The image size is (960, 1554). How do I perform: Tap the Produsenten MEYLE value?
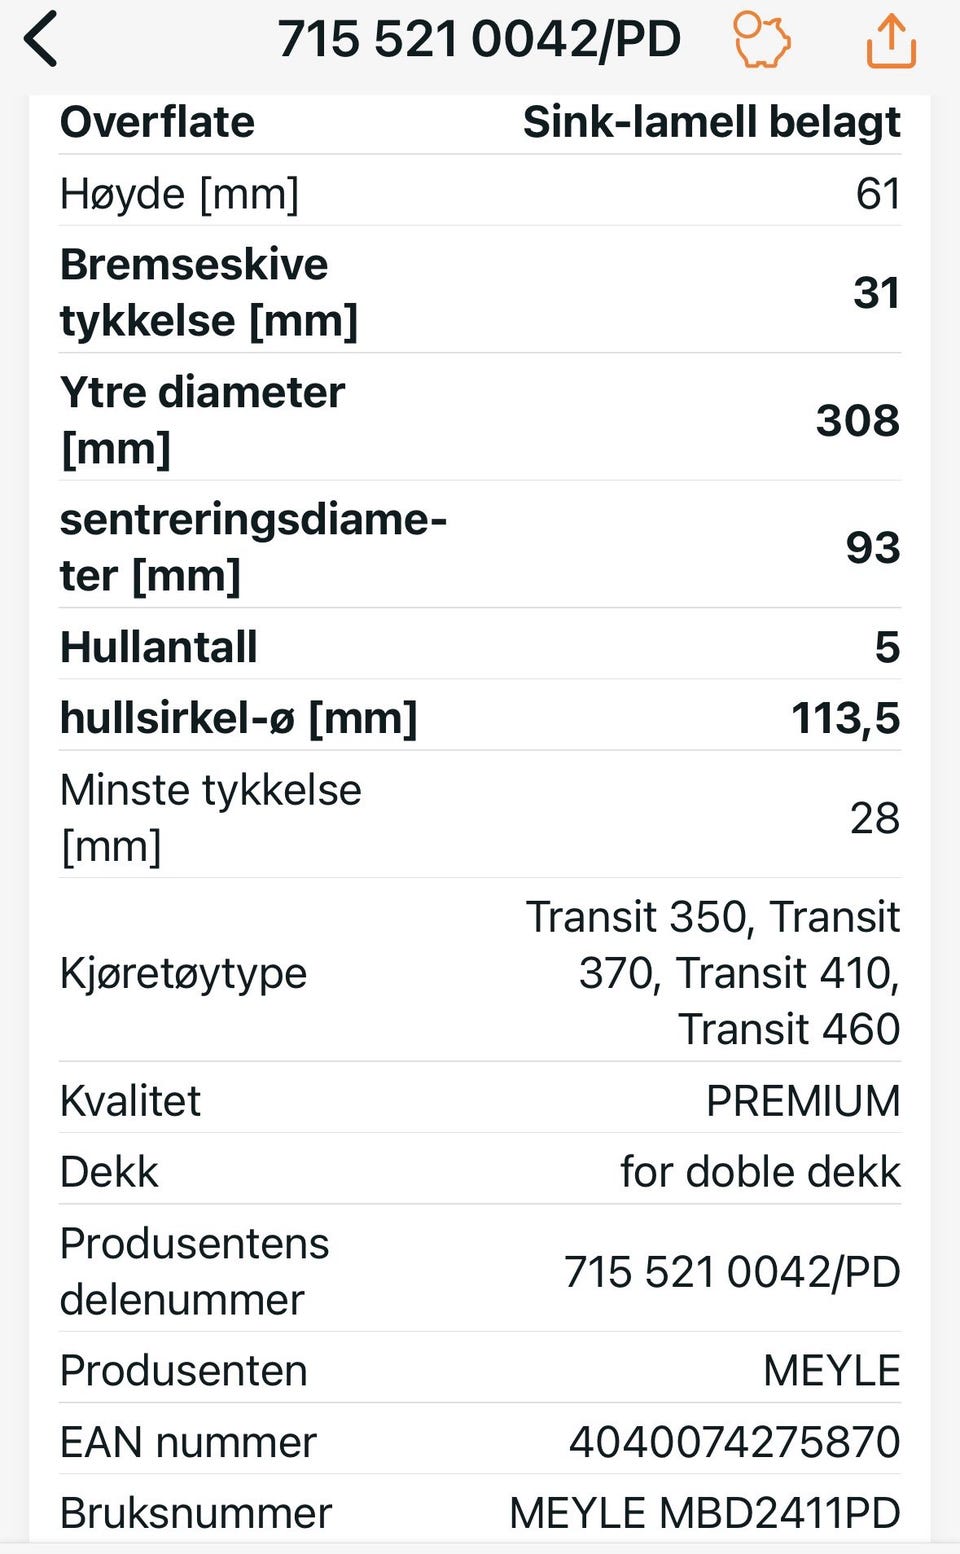[831, 1370]
